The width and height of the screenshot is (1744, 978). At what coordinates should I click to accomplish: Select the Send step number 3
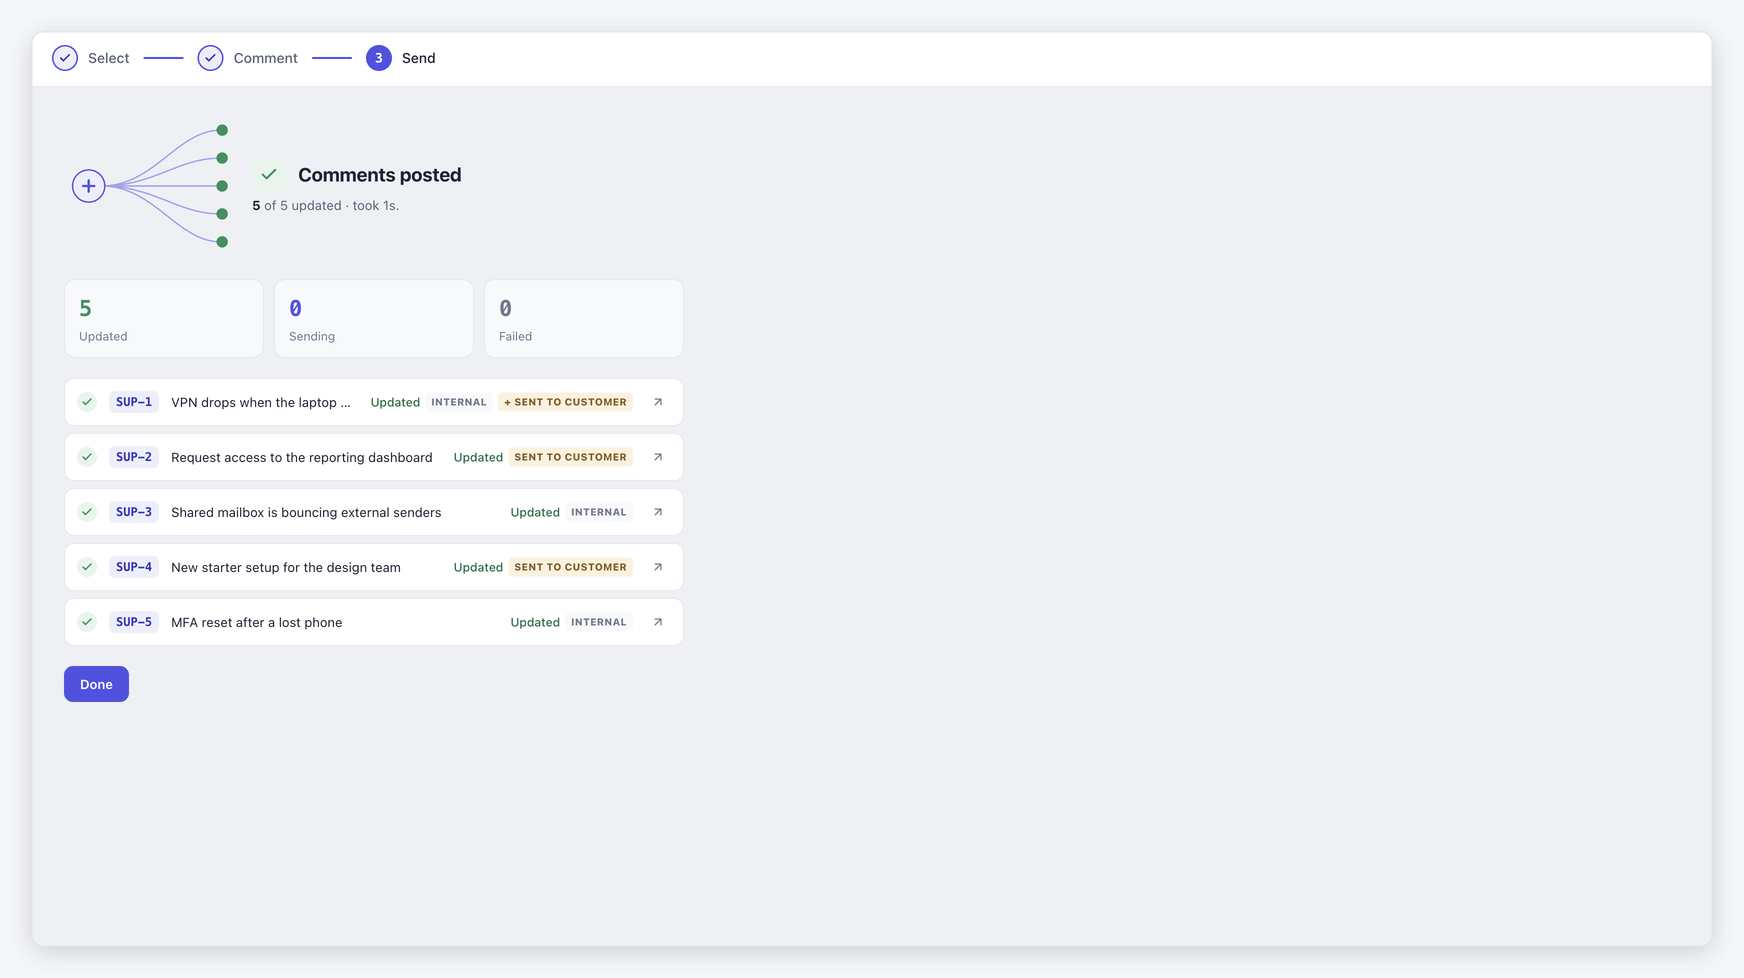pos(379,58)
